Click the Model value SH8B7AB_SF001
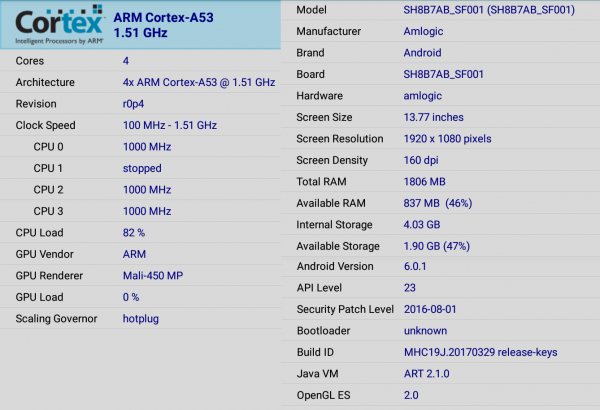 pyautogui.click(x=489, y=10)
